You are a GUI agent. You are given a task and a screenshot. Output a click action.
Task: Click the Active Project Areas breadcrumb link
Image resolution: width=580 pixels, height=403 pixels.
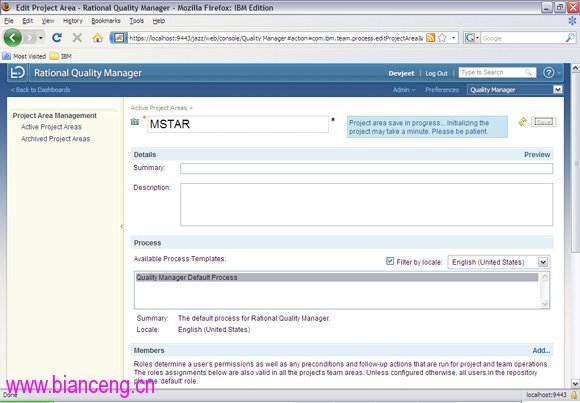tap(159, 108)
